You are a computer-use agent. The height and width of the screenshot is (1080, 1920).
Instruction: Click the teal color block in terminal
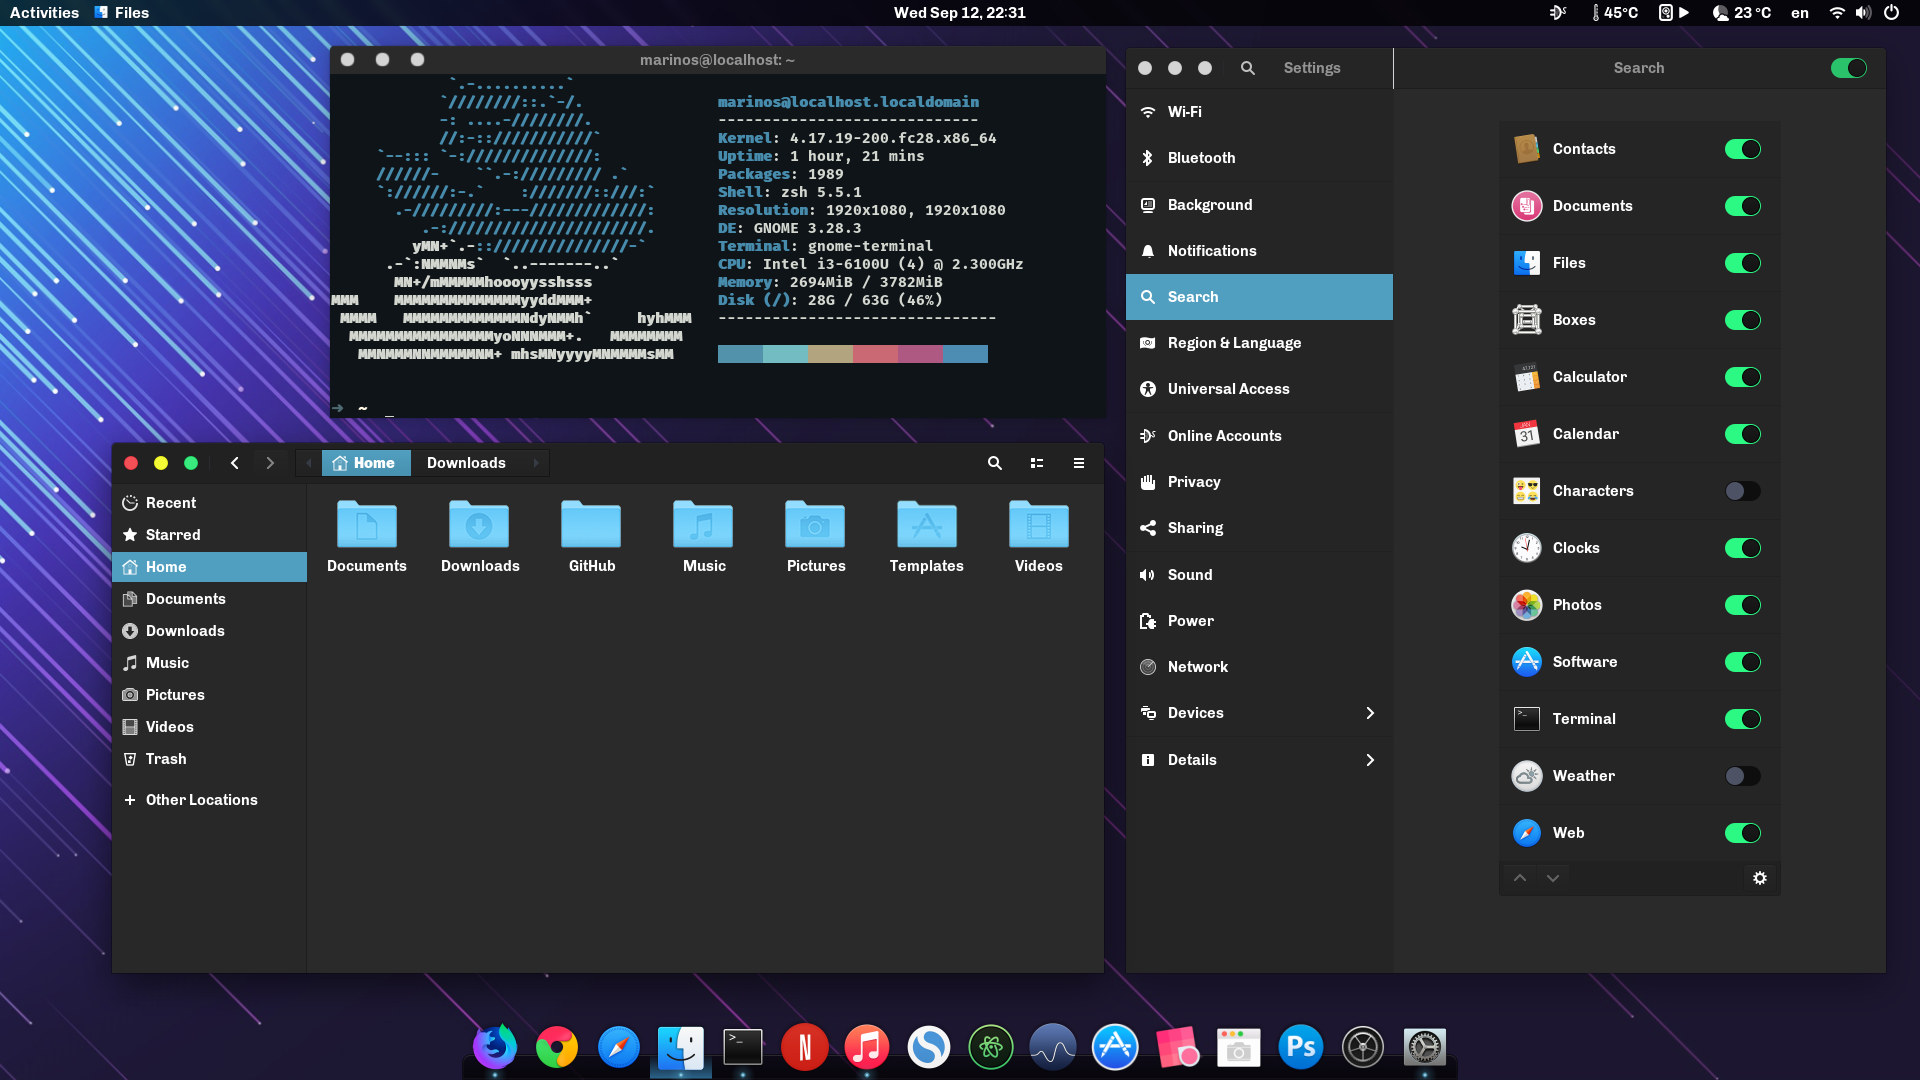coord(785,354)
